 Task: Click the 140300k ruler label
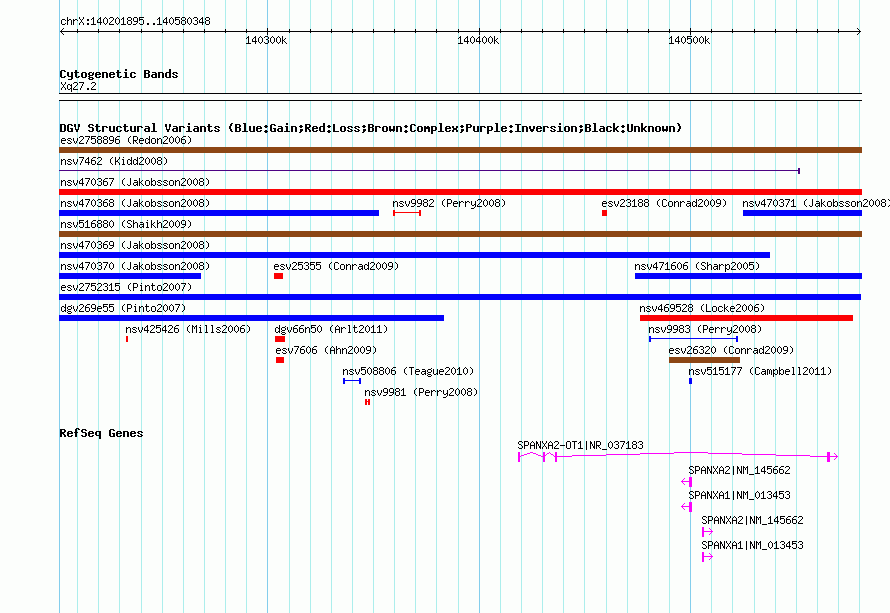tap(266, 40)
